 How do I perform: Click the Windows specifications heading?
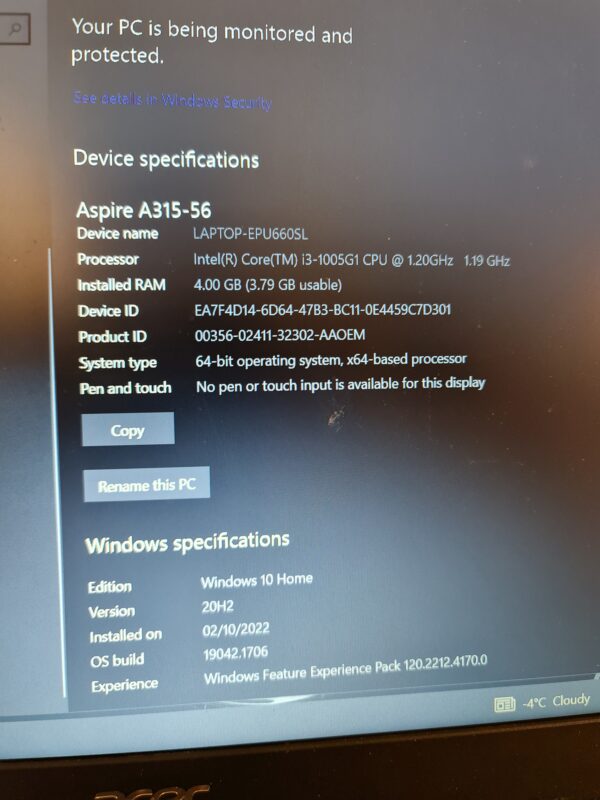click(x=187, y=542)
